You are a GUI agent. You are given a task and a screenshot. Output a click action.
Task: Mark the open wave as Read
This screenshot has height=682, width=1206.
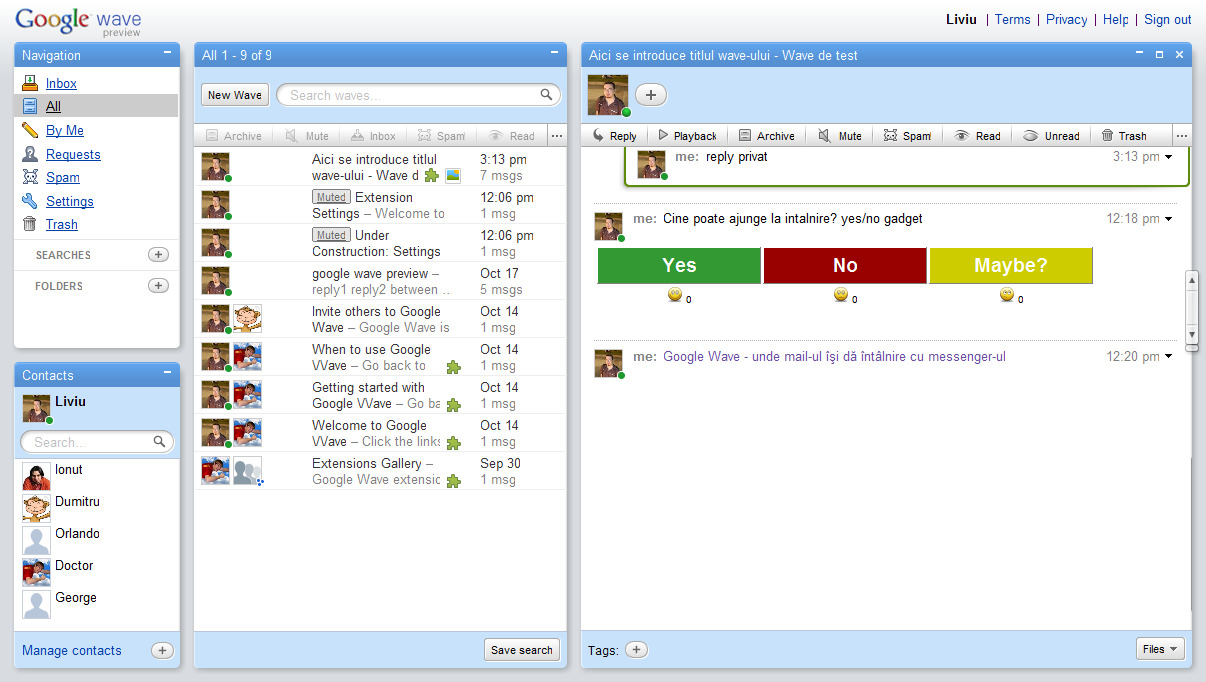pyautogui.click(x=977, y=136)
